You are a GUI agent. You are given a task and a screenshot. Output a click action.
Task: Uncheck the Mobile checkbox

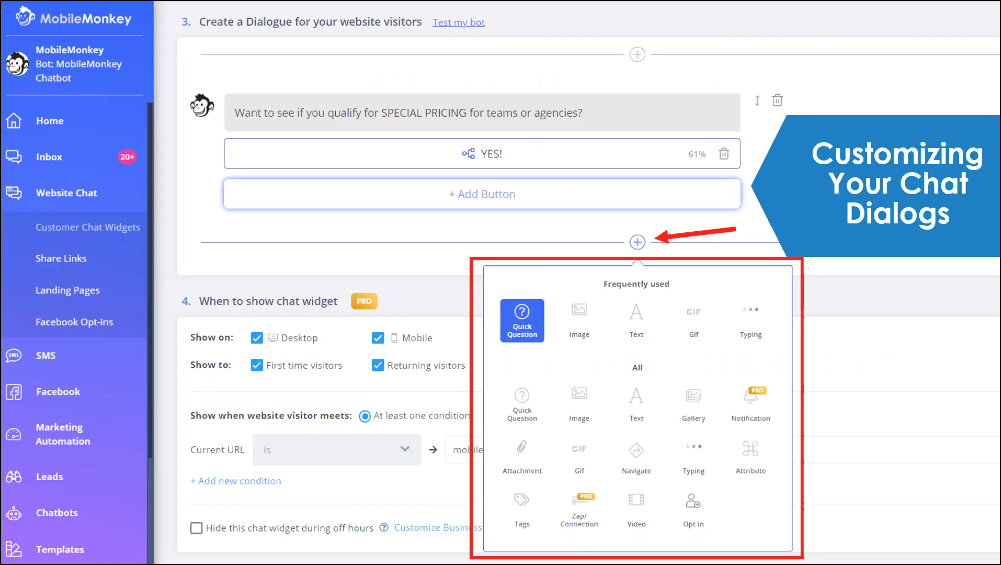coord(378,338)
